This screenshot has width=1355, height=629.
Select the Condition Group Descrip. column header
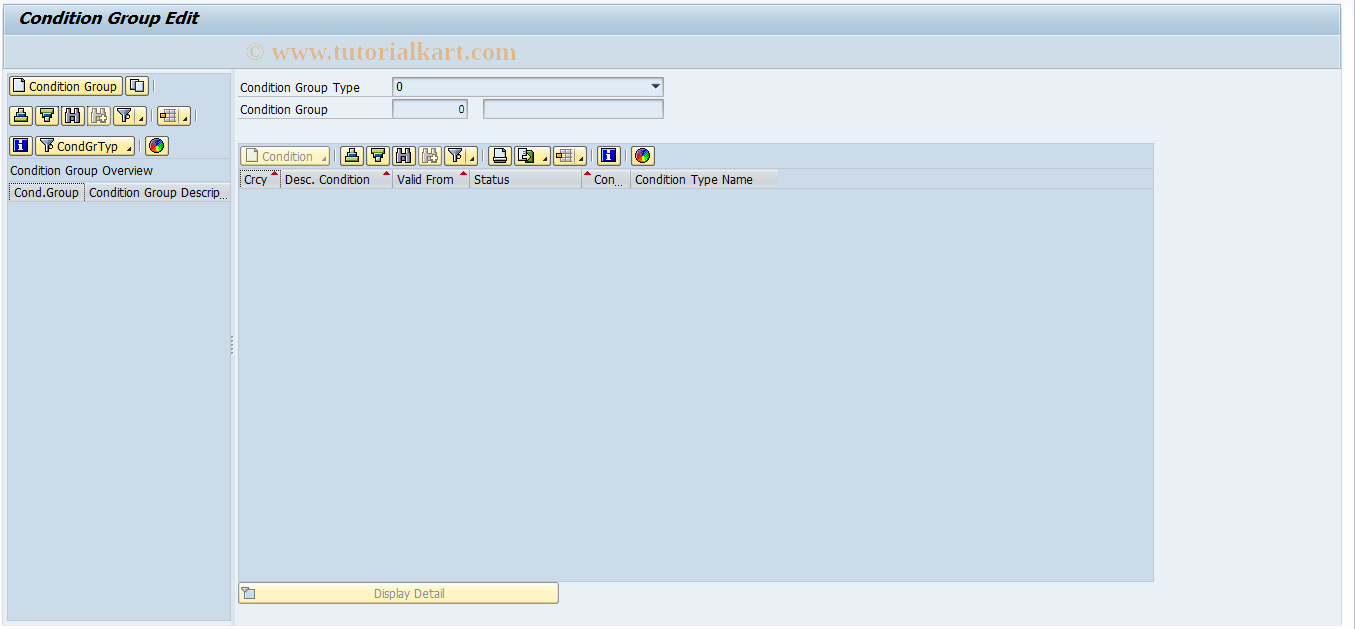click(x=157, y=193)
